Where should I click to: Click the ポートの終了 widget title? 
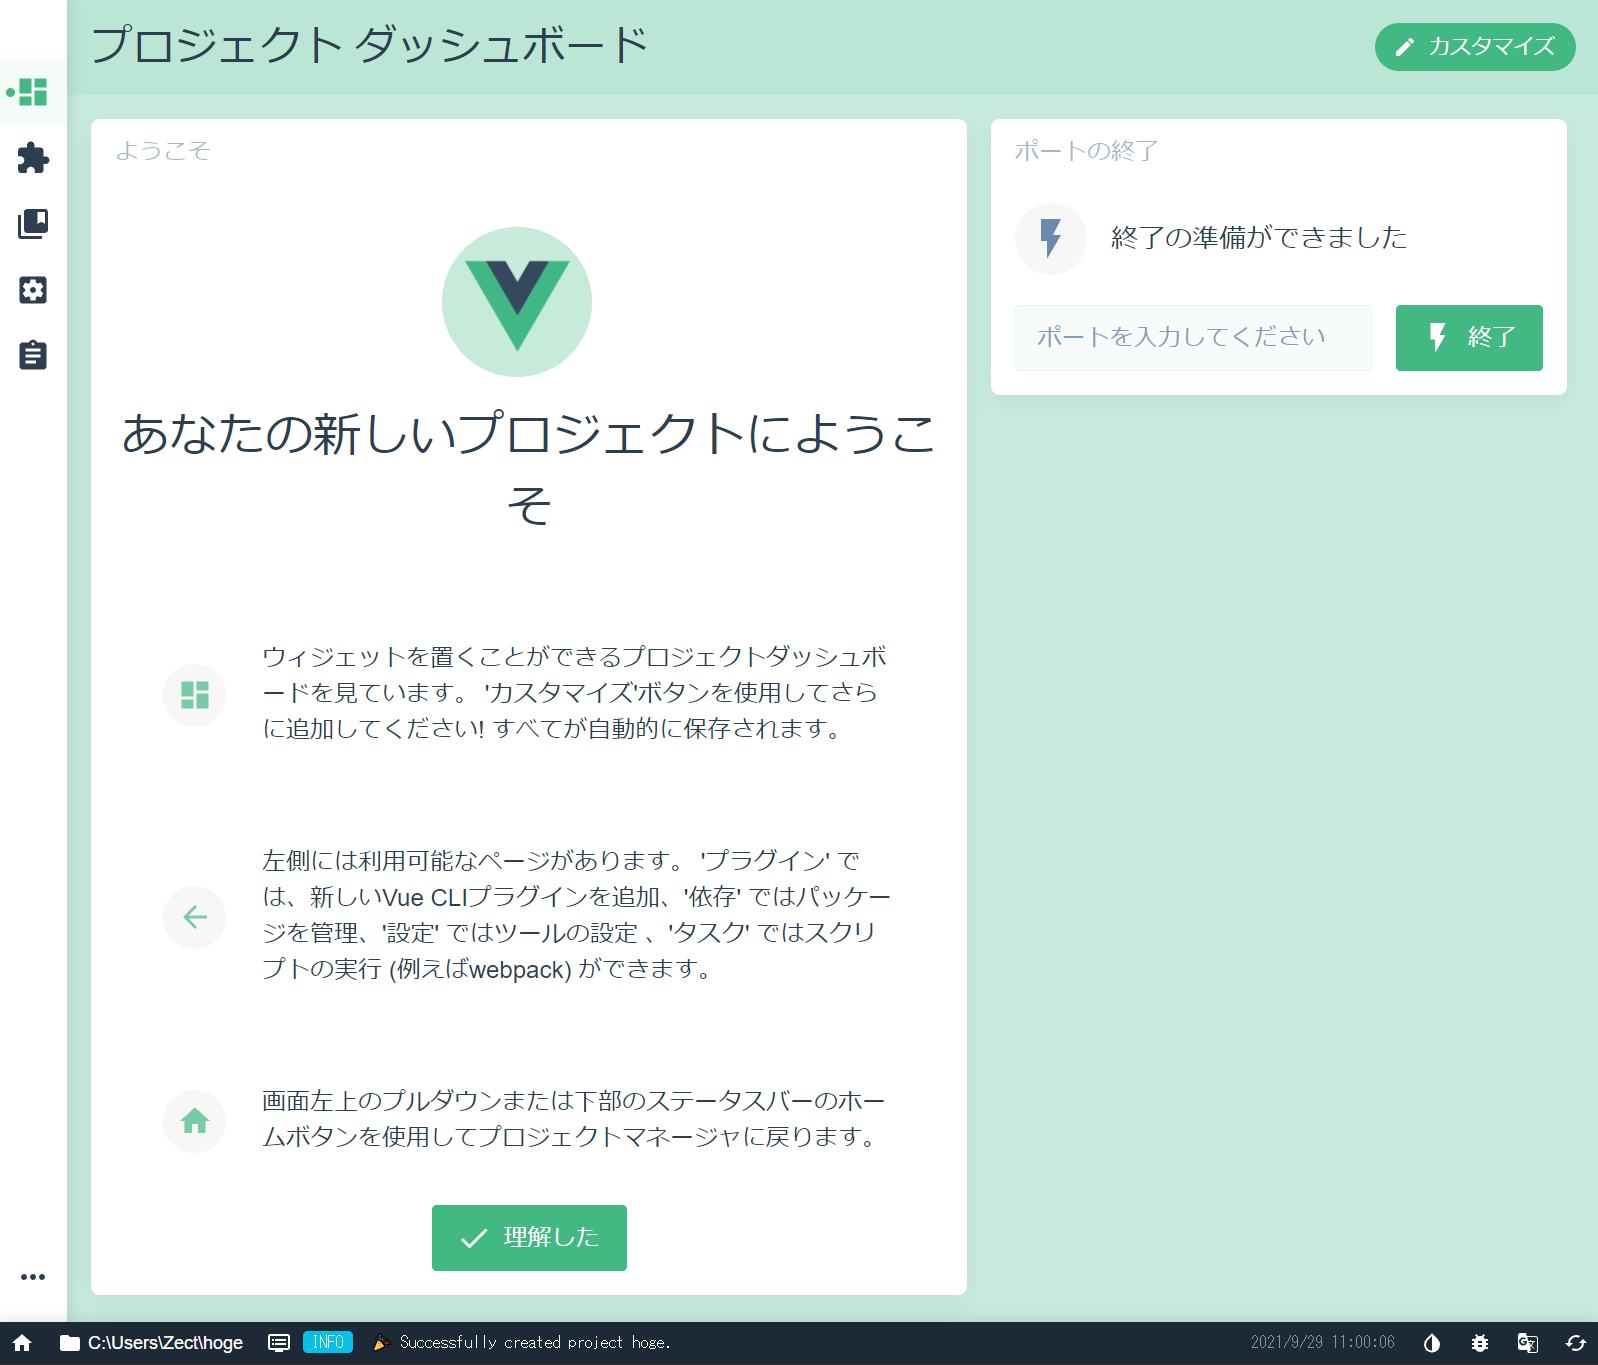[x=1087, y=151]
